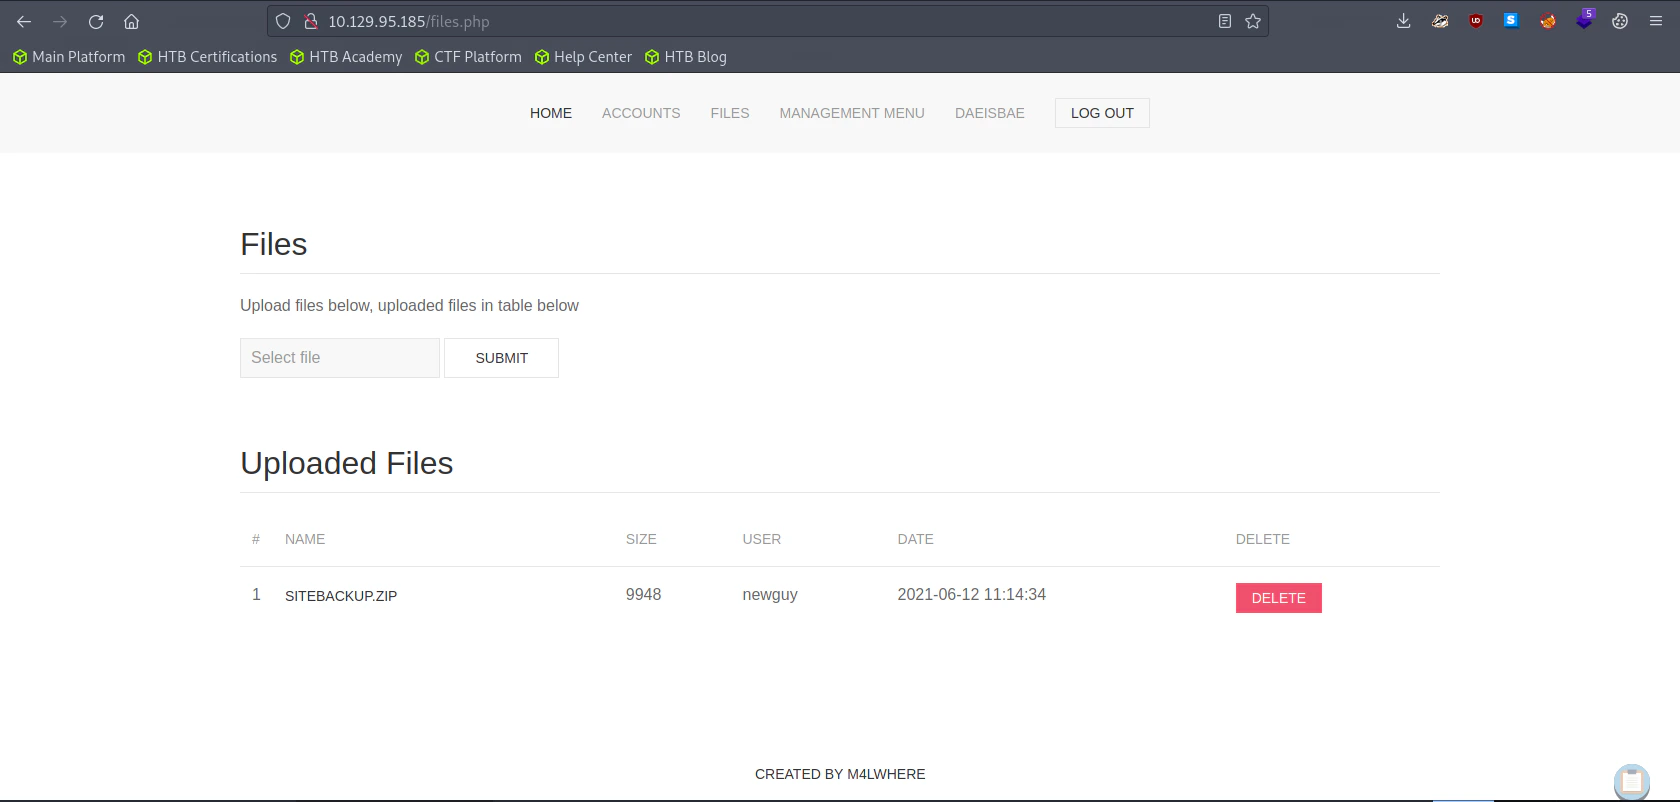Open the downloads arrow icon

coord(1404,21)
